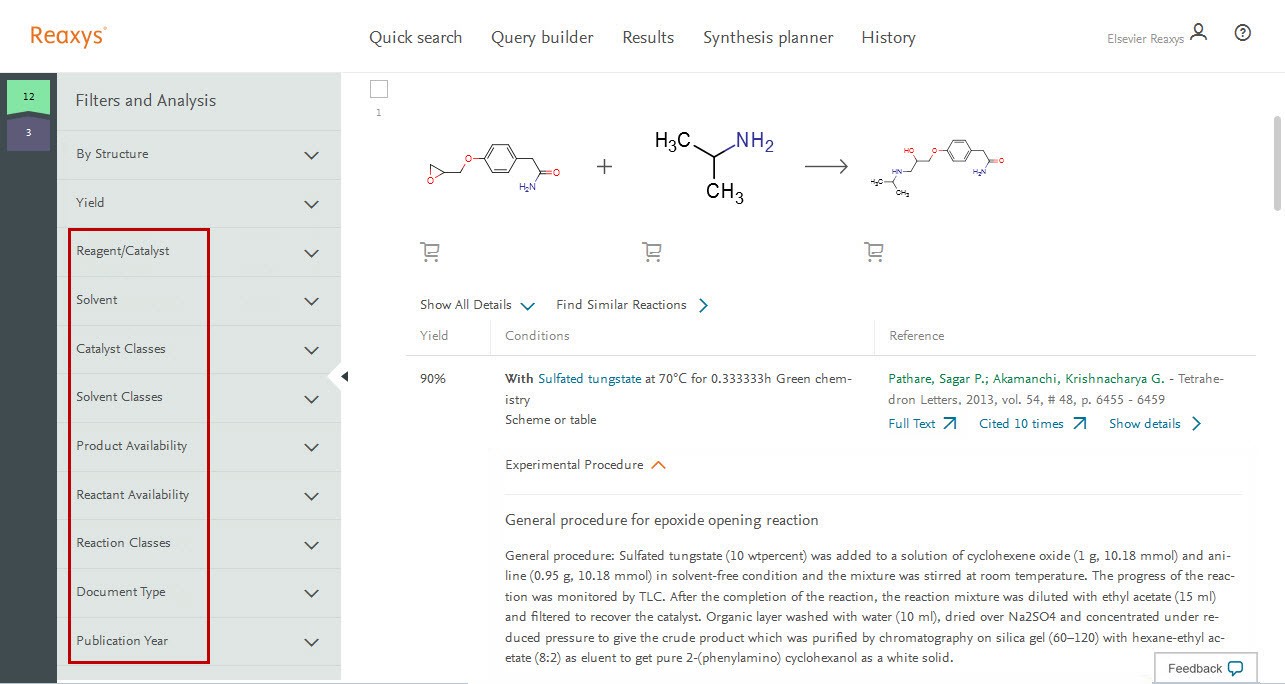Collapse the filters panel with arrow handle
1285x684 pixels.
343,376
